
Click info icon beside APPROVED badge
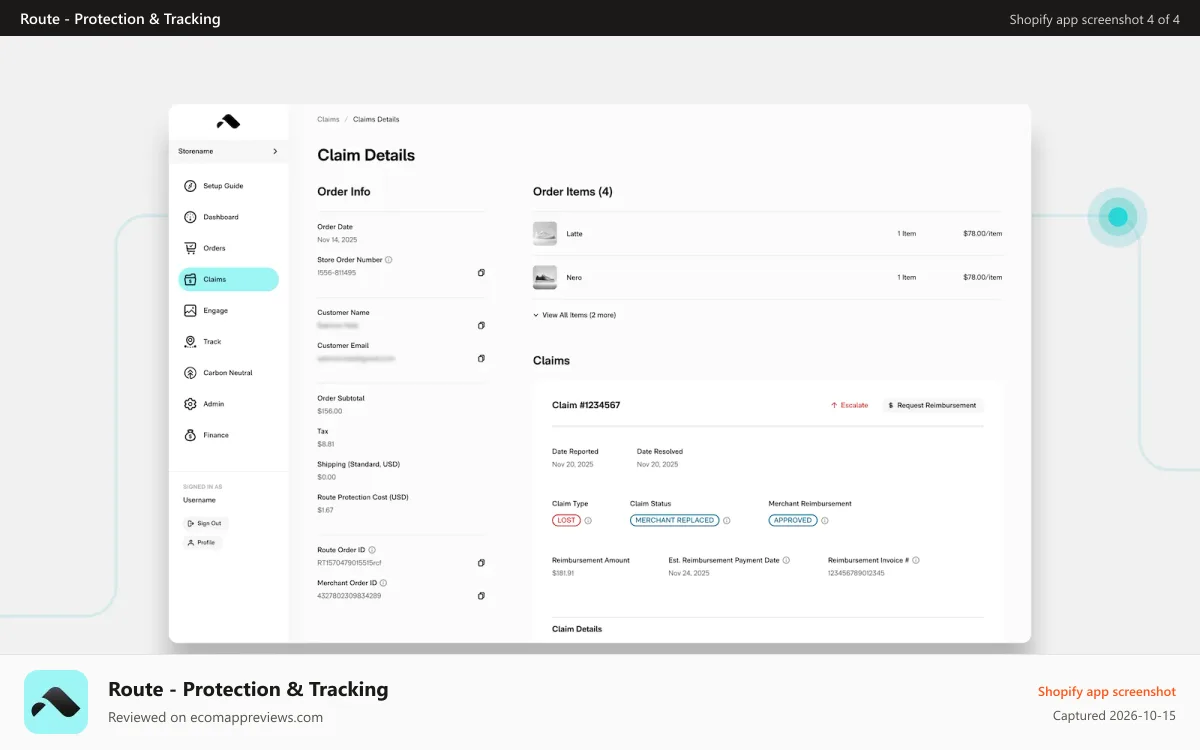(825, 520)
